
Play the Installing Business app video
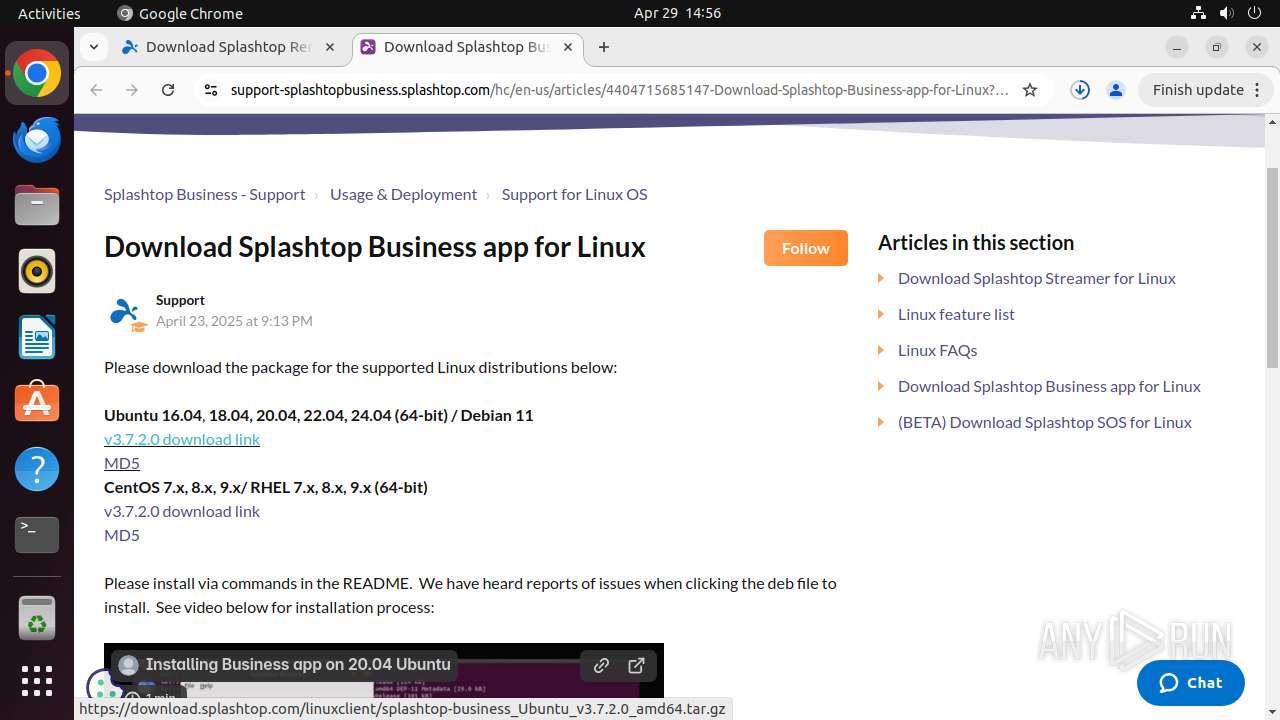coord(384,671)
